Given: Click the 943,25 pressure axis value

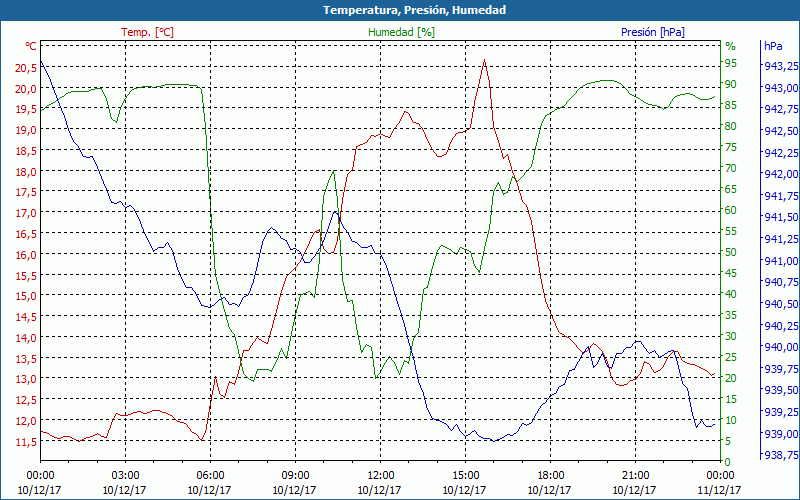Looking at the screenshot, I should coord(781,66).
